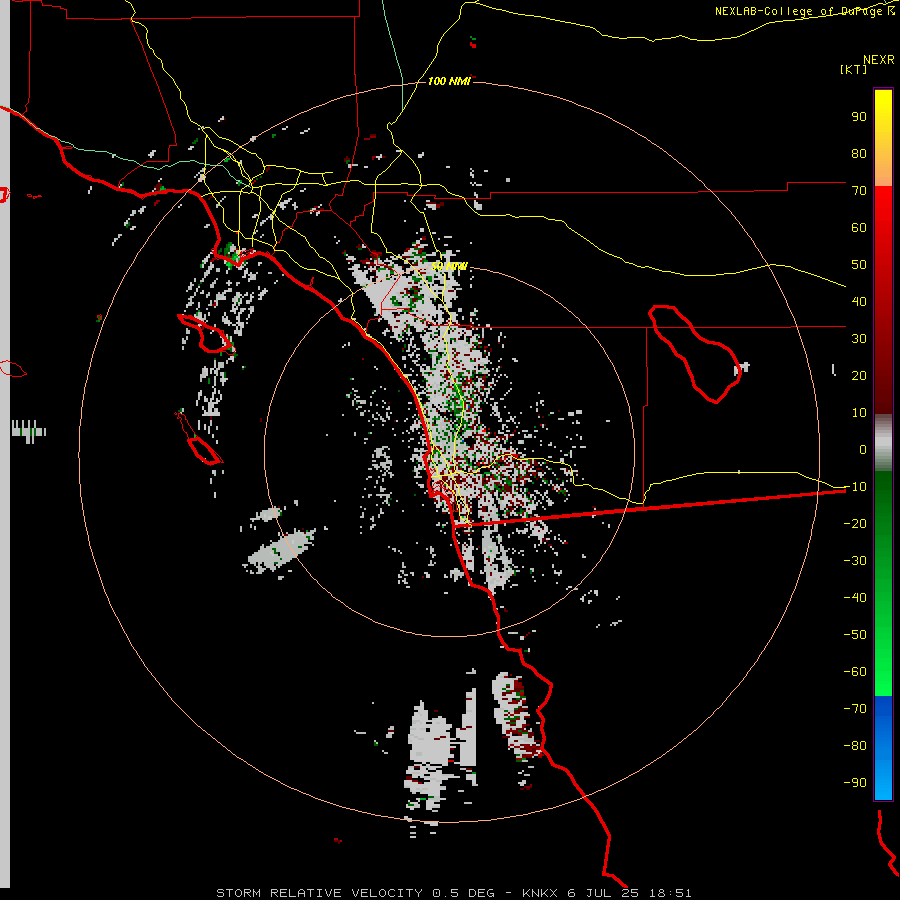
Task: Click the NEXR label above the scale
Action: tap(879, 60)
